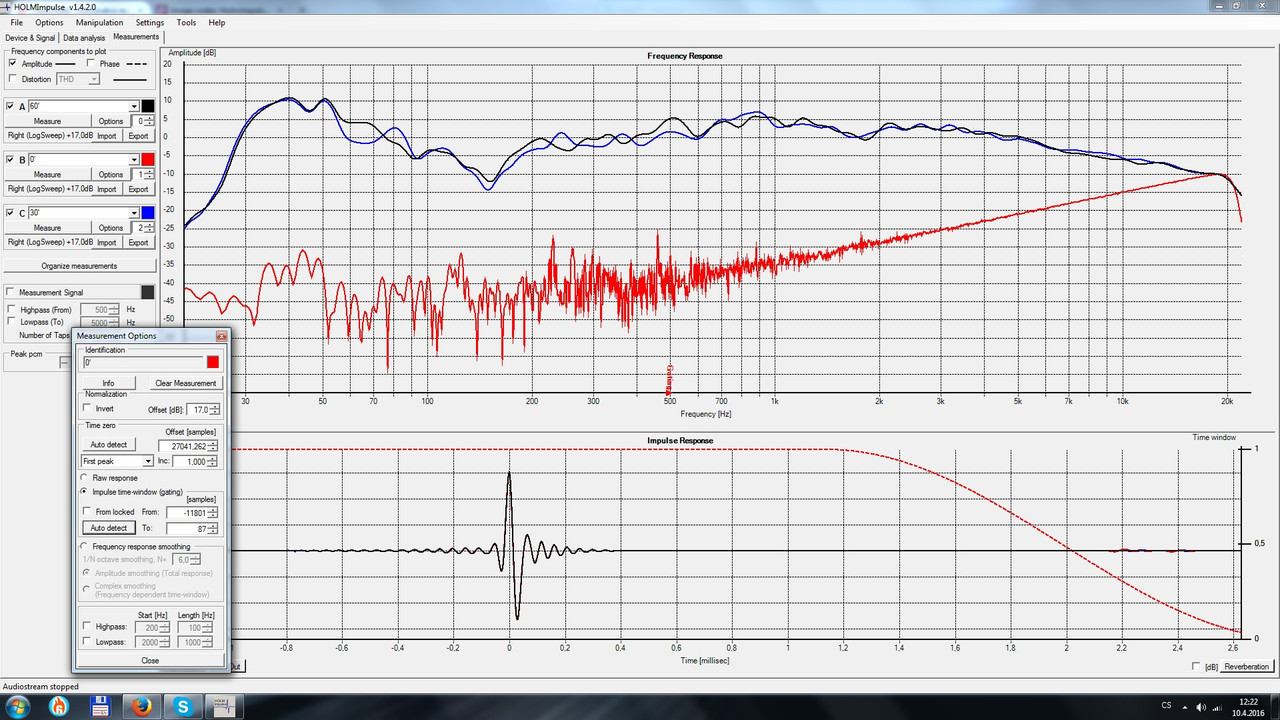
Task: Open Firefox from the taskbar
Action: 142,706
